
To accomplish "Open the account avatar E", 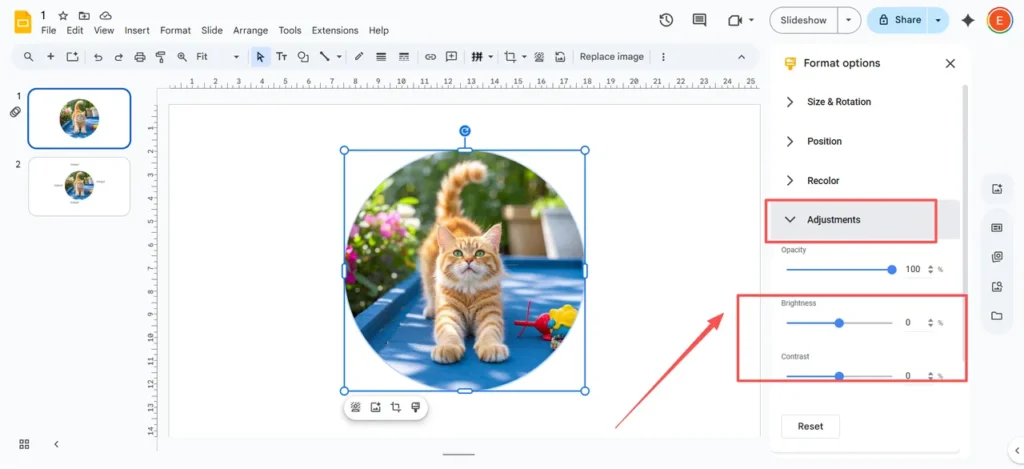I will [999, 20].
